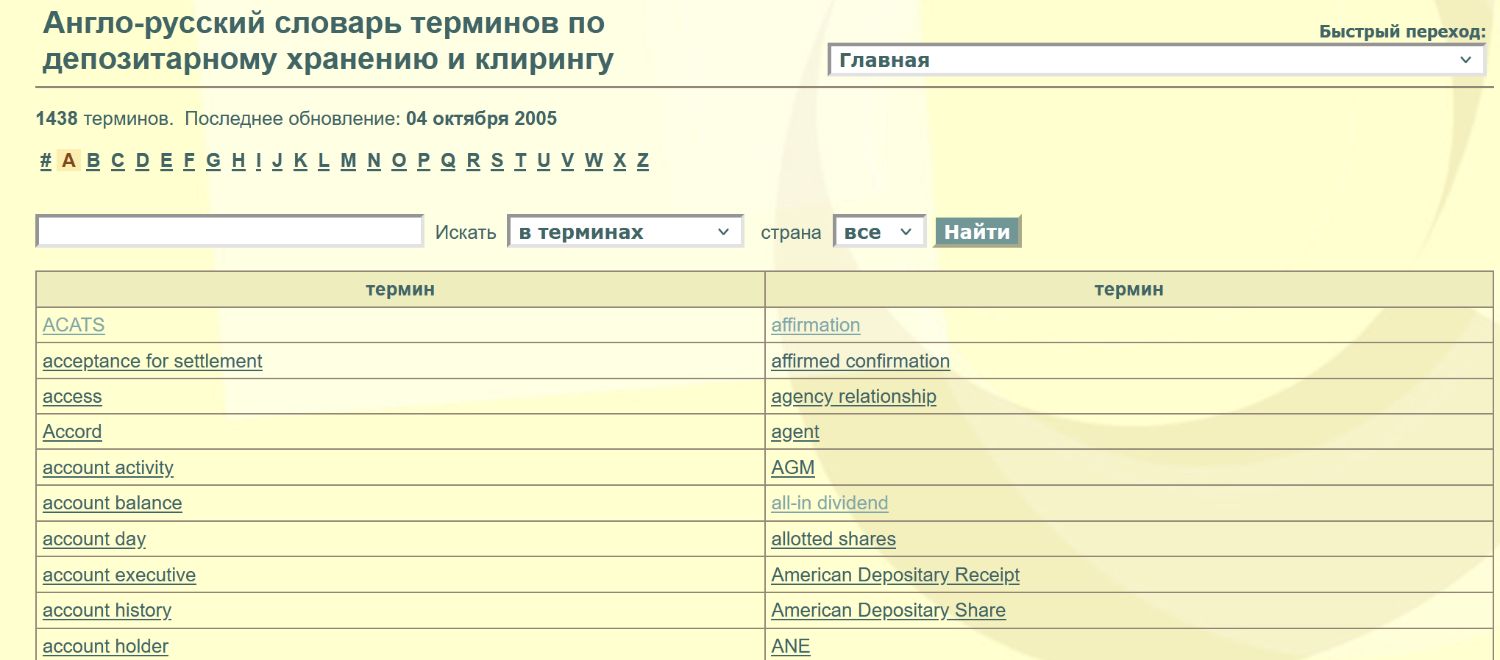Image resolution: width=1500 pixels, height=660 pixels.
Task: Open letter T term list
Action: (520, 160)
